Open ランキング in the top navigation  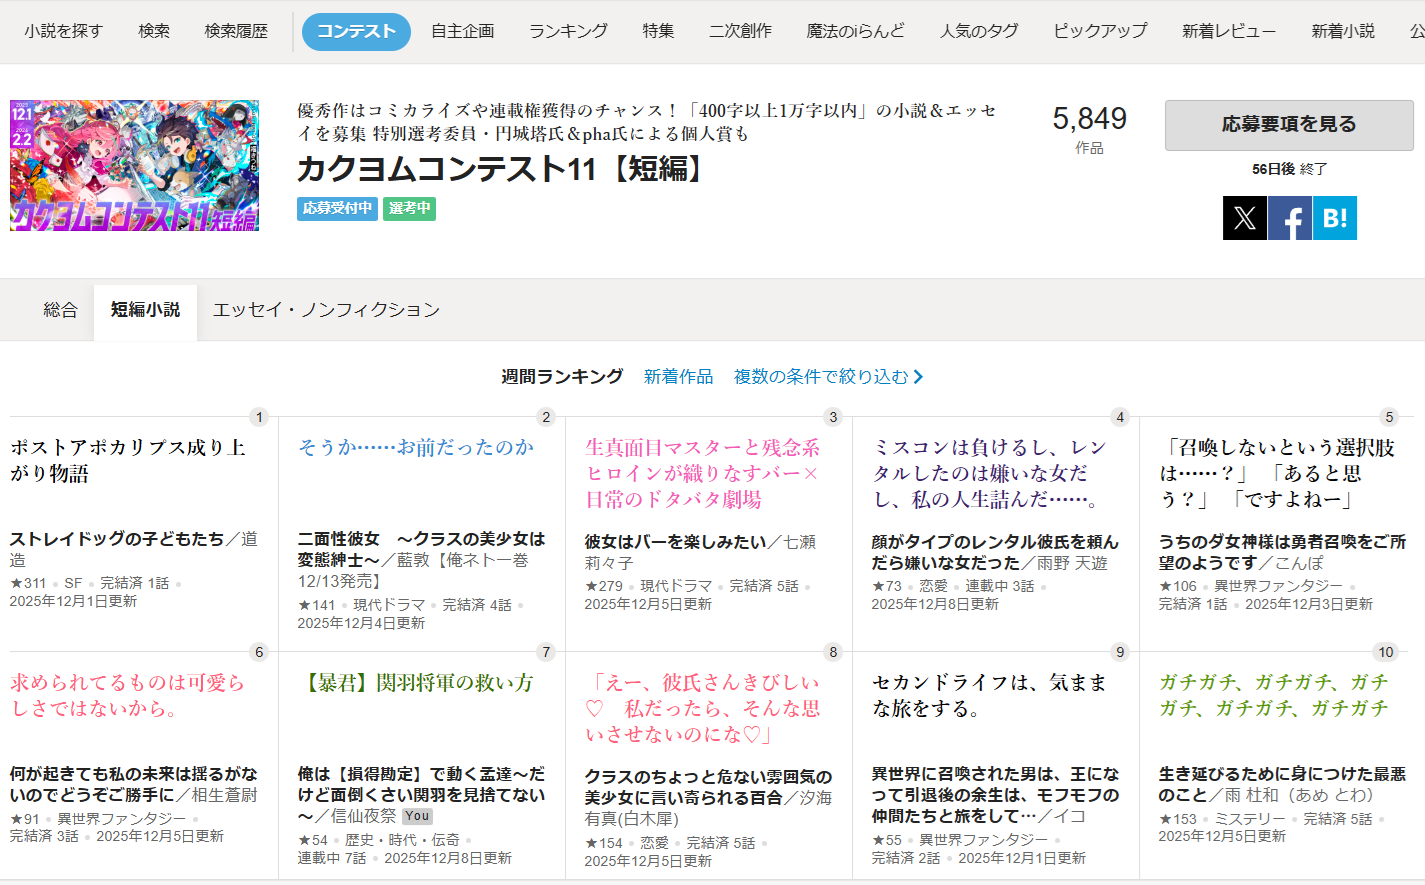pos(567,31)
